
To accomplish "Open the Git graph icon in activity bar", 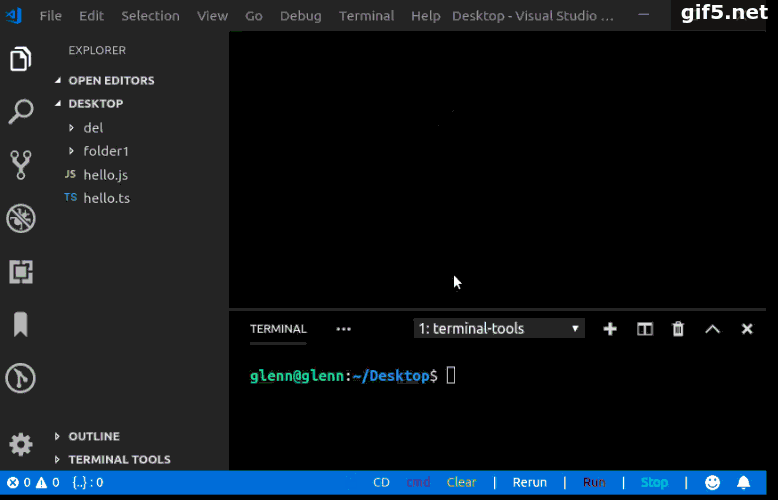I will [x=20, y=378].
